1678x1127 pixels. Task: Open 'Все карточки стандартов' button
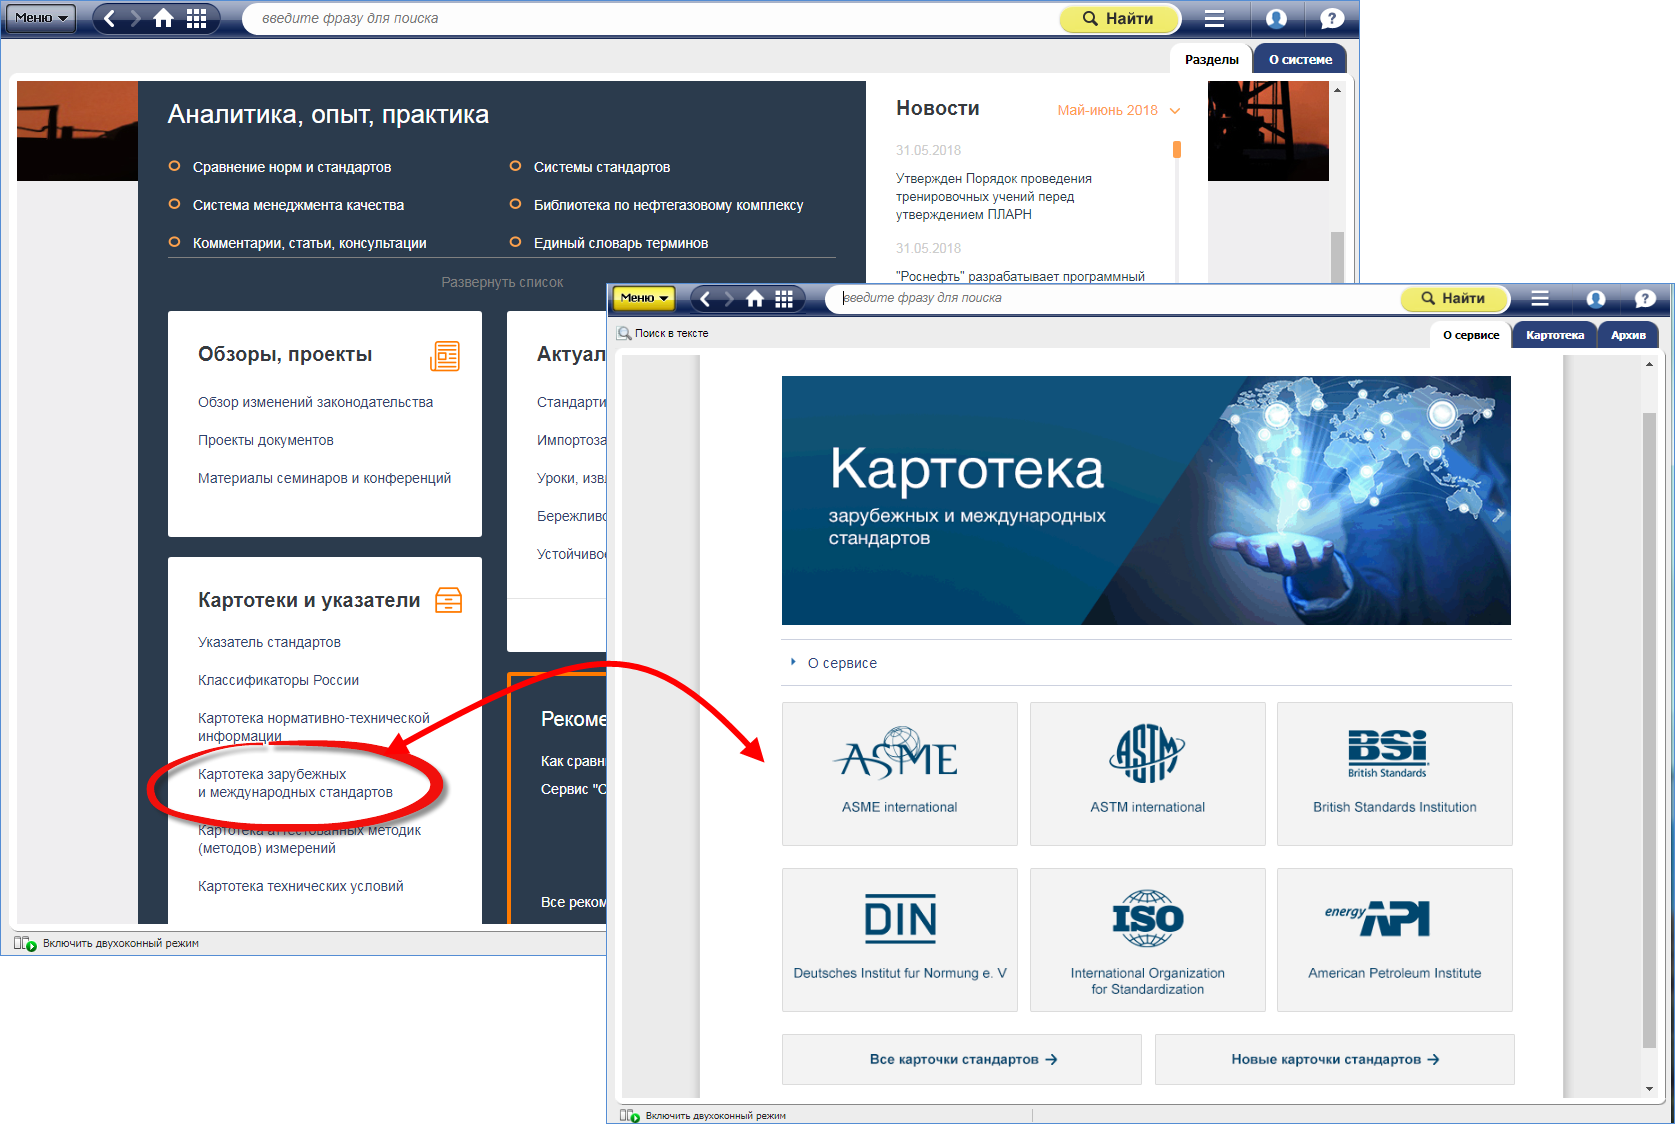click(x=962, y=1059)
